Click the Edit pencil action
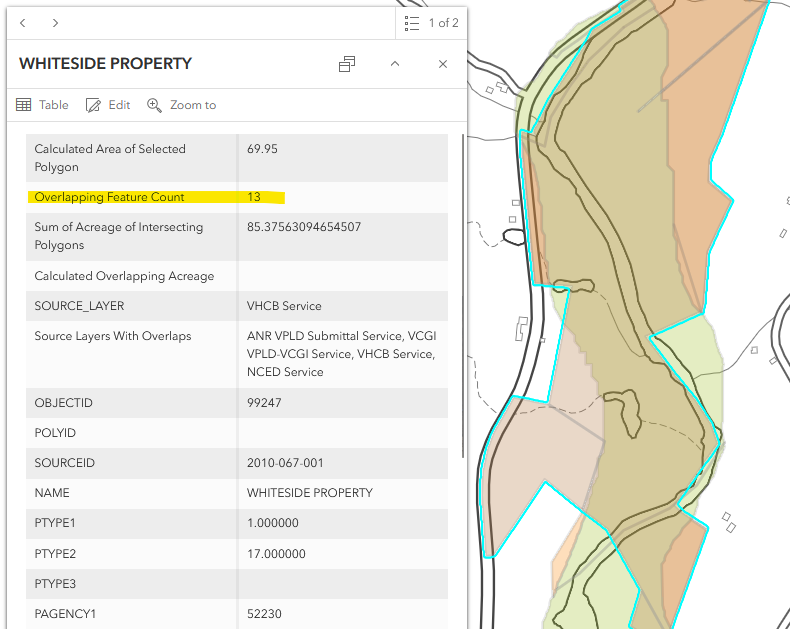 (108, 105)
